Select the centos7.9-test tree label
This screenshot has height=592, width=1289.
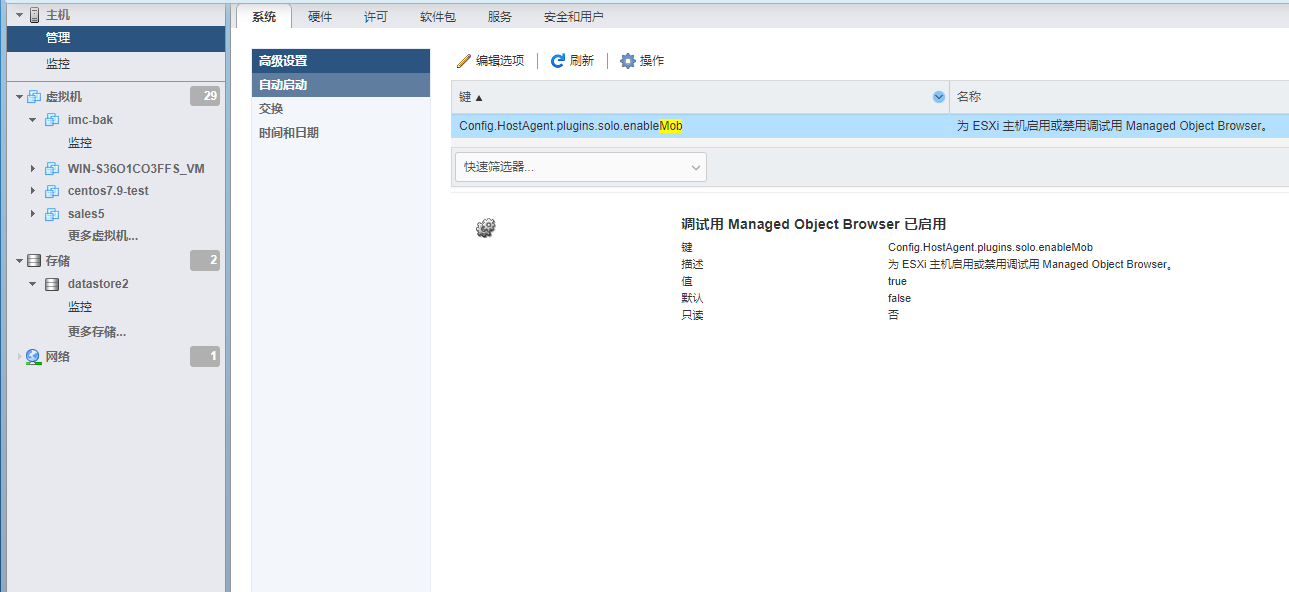108,191
